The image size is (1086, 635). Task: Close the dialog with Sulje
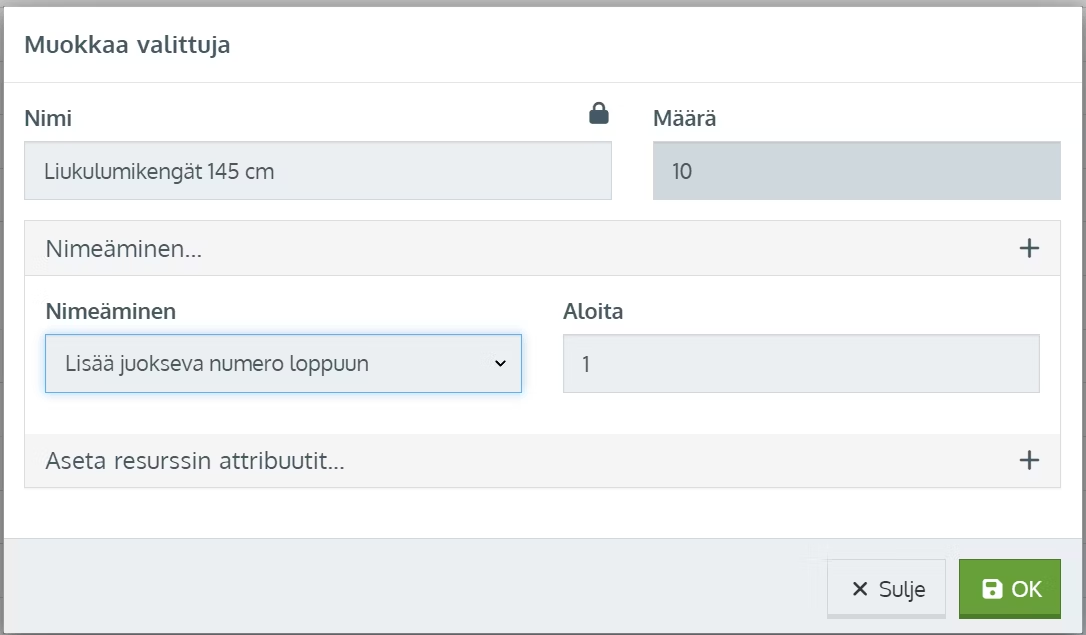(887, 589)
